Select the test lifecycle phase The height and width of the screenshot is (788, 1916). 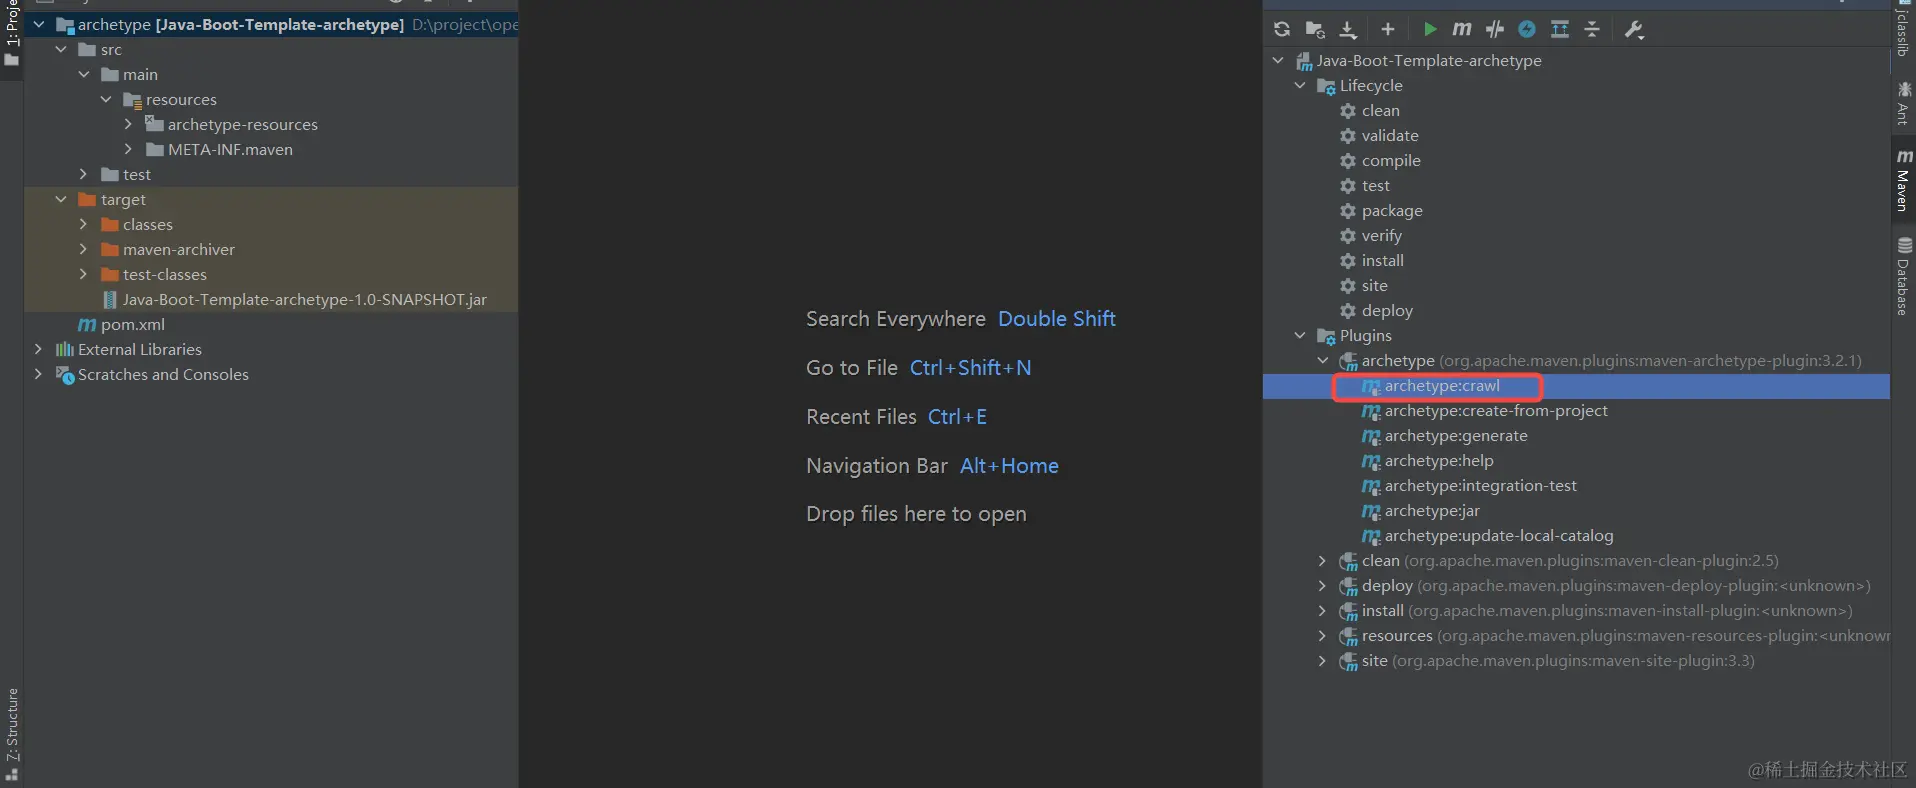pyautogui.click(x=1376, y=186)
